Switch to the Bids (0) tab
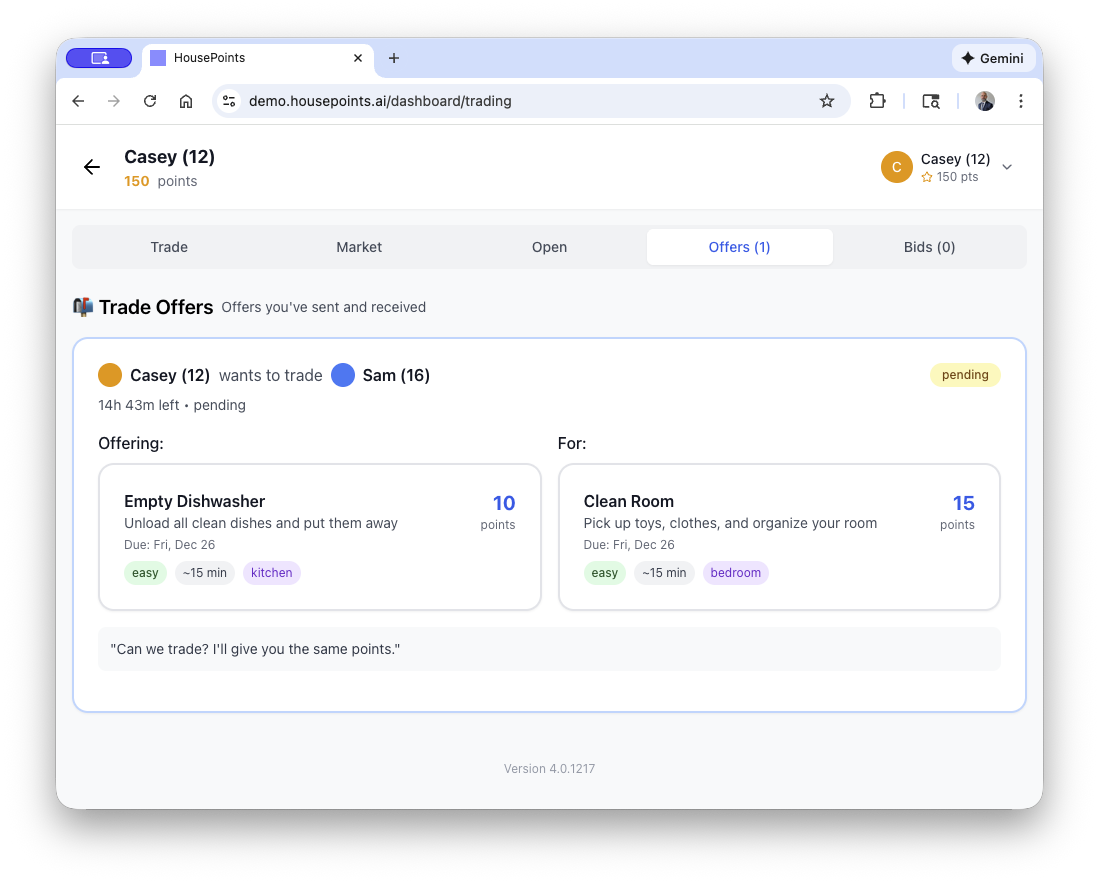The image size is (1099, 883). pos(929,247)
